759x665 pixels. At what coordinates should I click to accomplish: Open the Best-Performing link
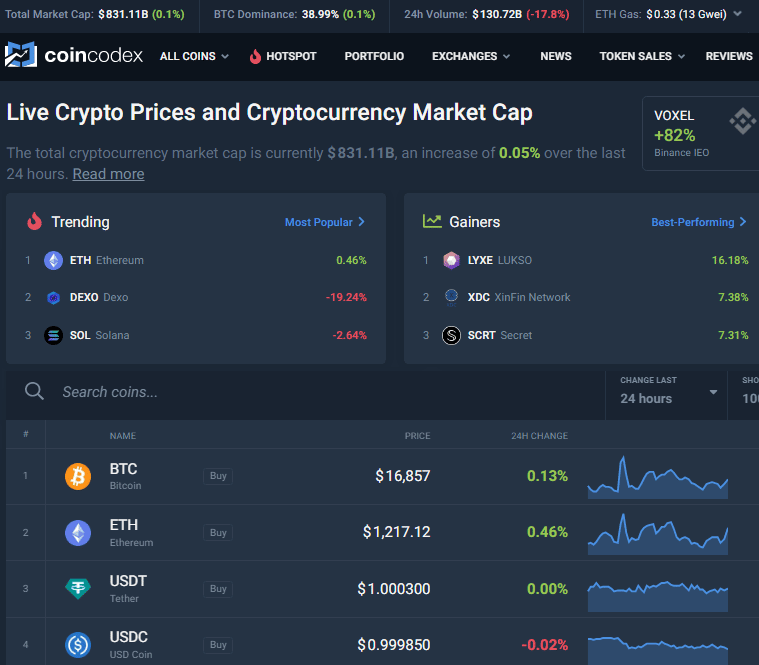(699, 222)
